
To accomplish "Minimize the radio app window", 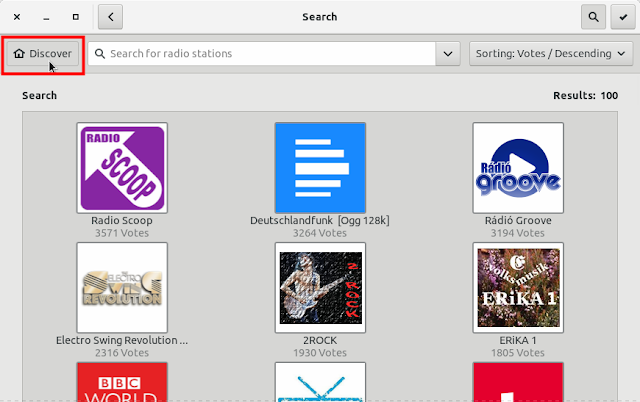I will pos(46,17).
